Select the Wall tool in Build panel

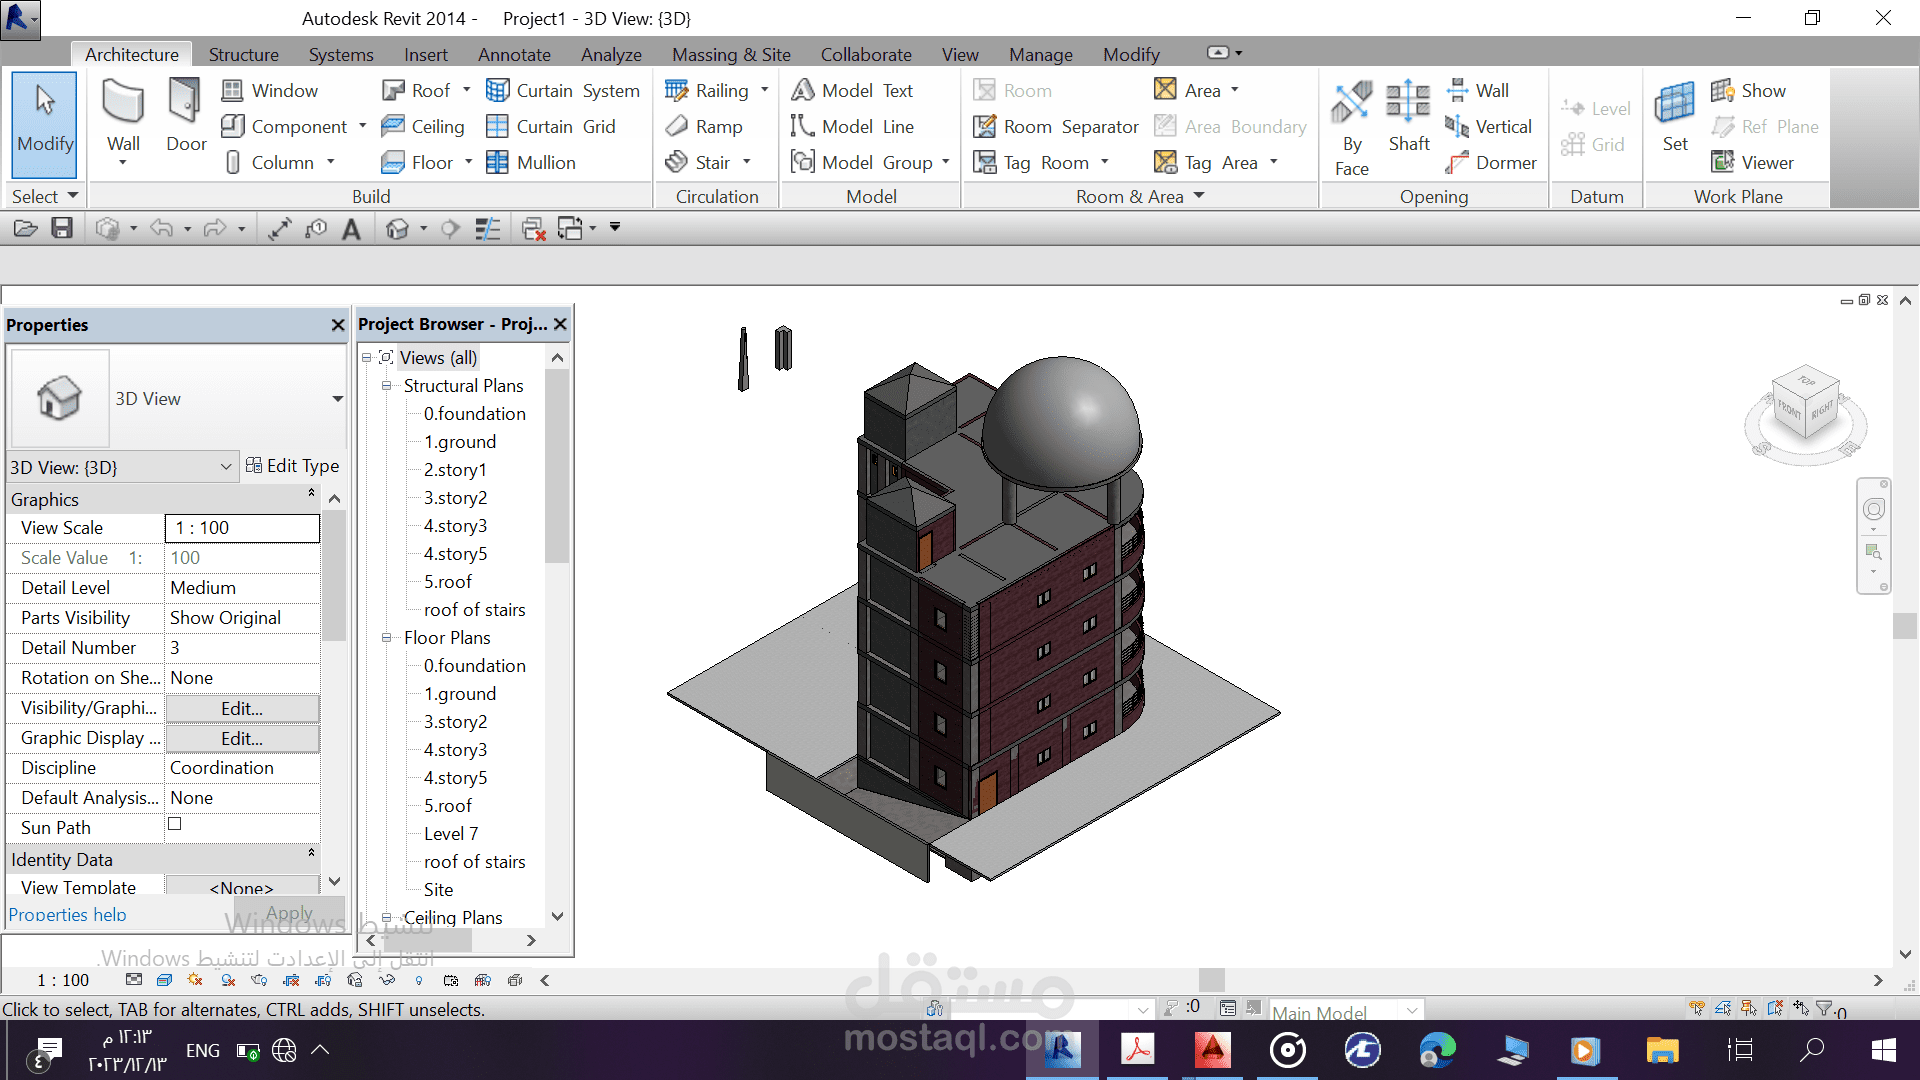point(123,118)
